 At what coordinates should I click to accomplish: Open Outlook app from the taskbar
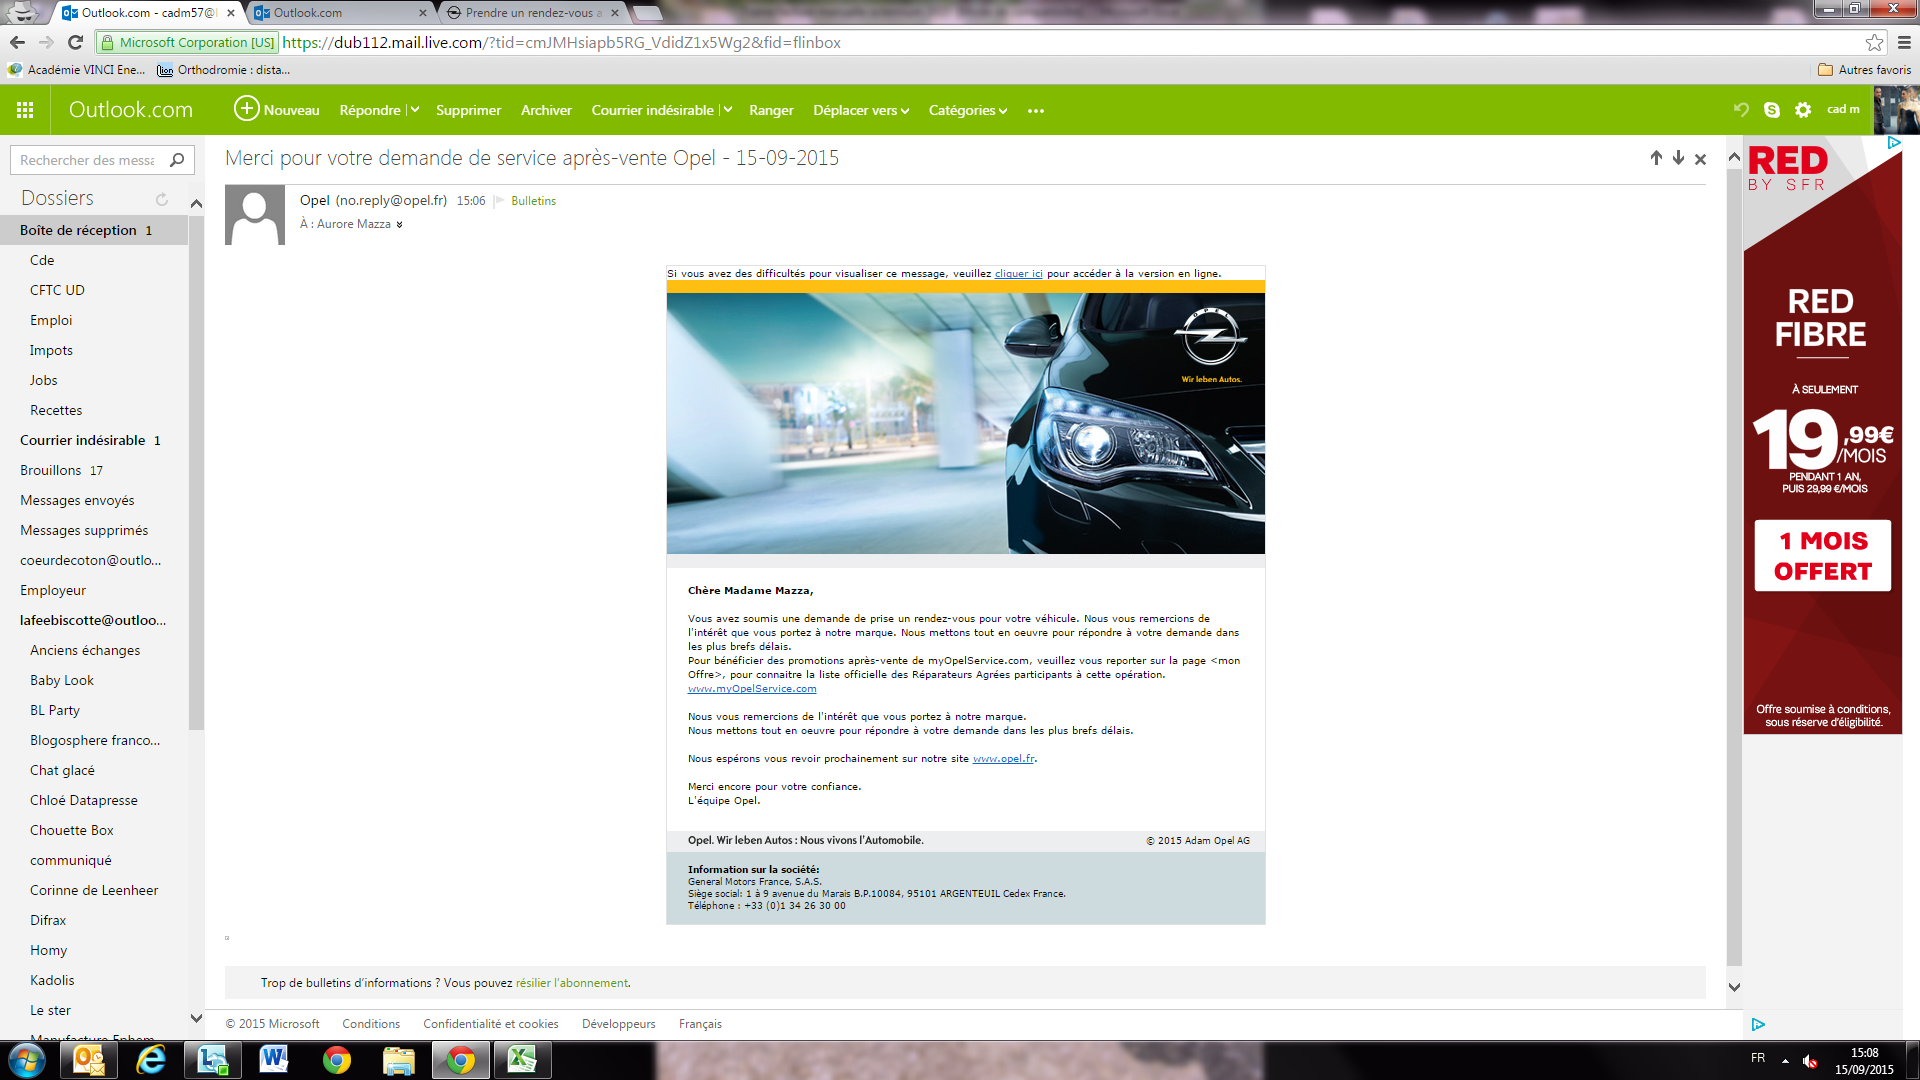(89, 1060)
